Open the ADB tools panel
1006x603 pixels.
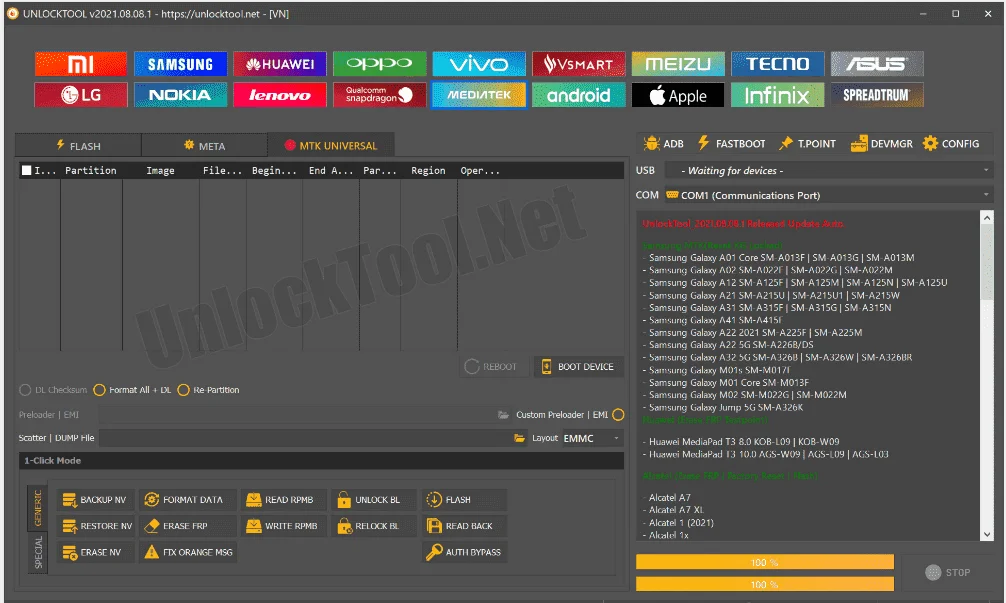[664, 144]
